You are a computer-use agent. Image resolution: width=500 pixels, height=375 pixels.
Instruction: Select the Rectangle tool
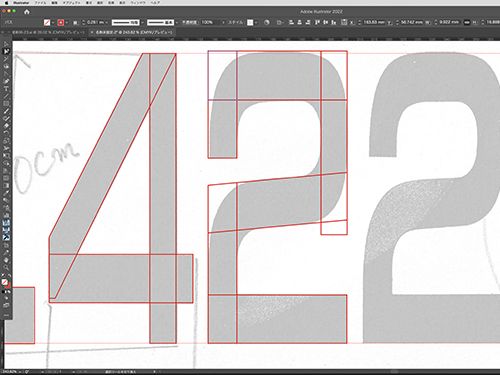click(6, 104)
